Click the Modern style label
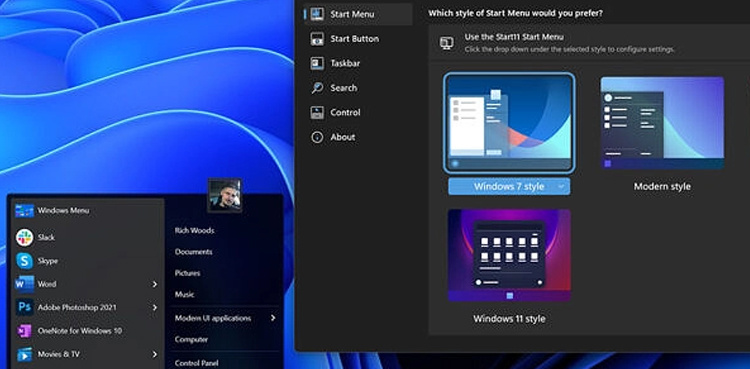Viewport: 750px width, 369px height. (x=662, y=187)
